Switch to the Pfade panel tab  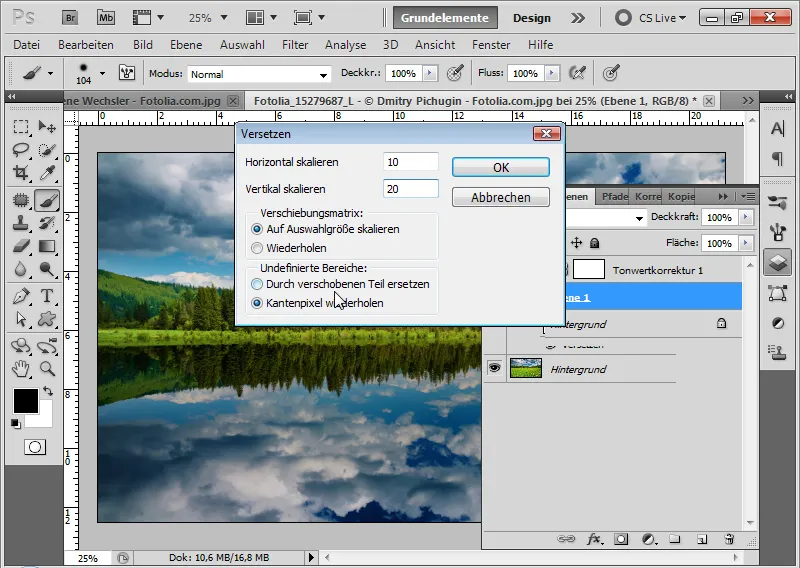tap(614, 196)
